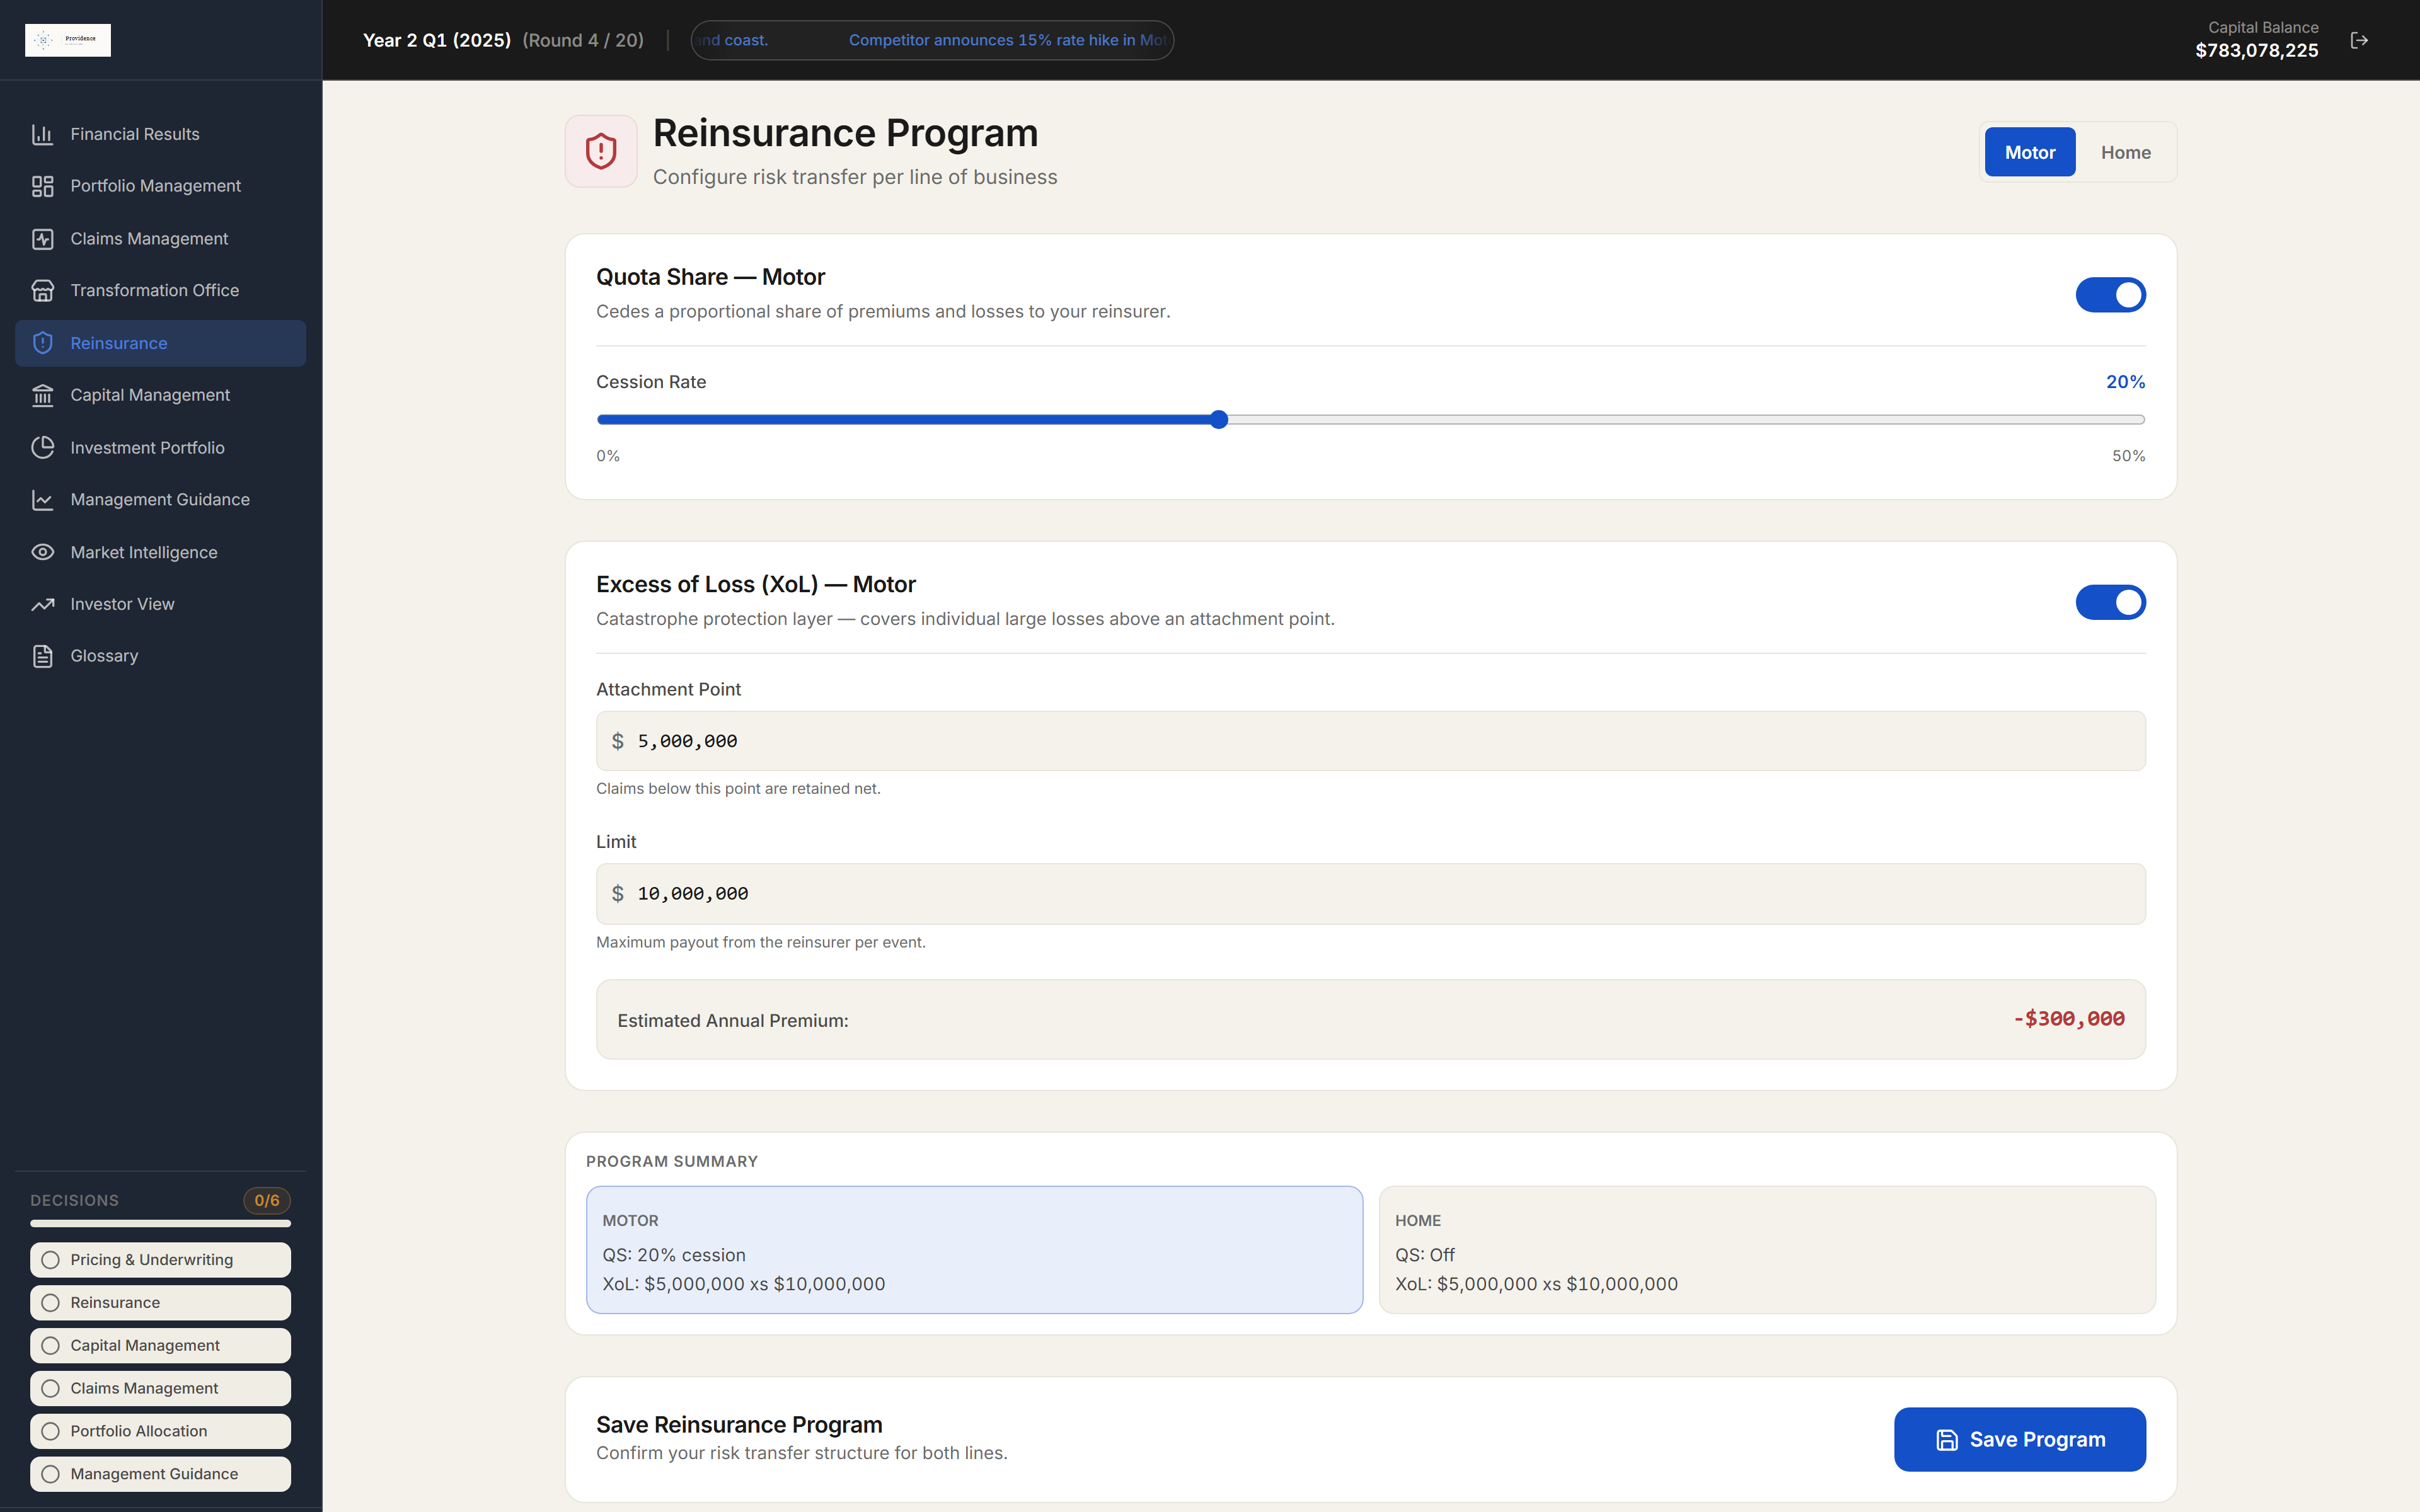Click the Glossary document icon
The image size is (2420, 1512).
42,656
